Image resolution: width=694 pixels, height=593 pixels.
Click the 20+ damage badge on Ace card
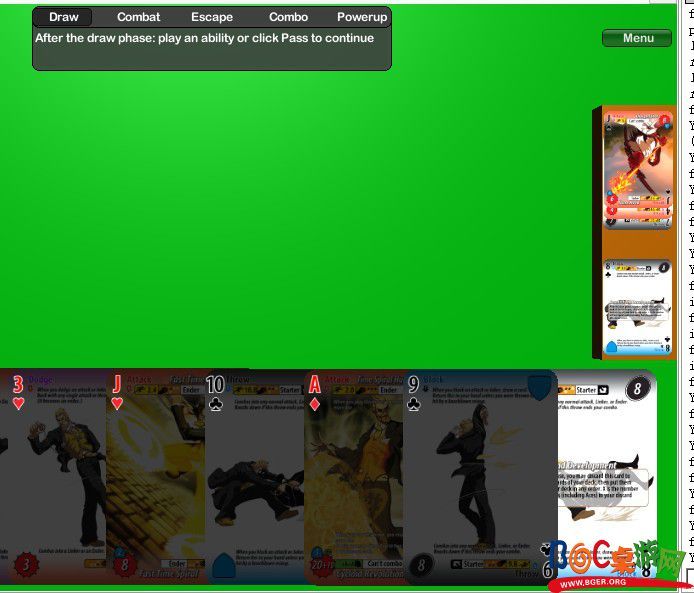[322, 565]
